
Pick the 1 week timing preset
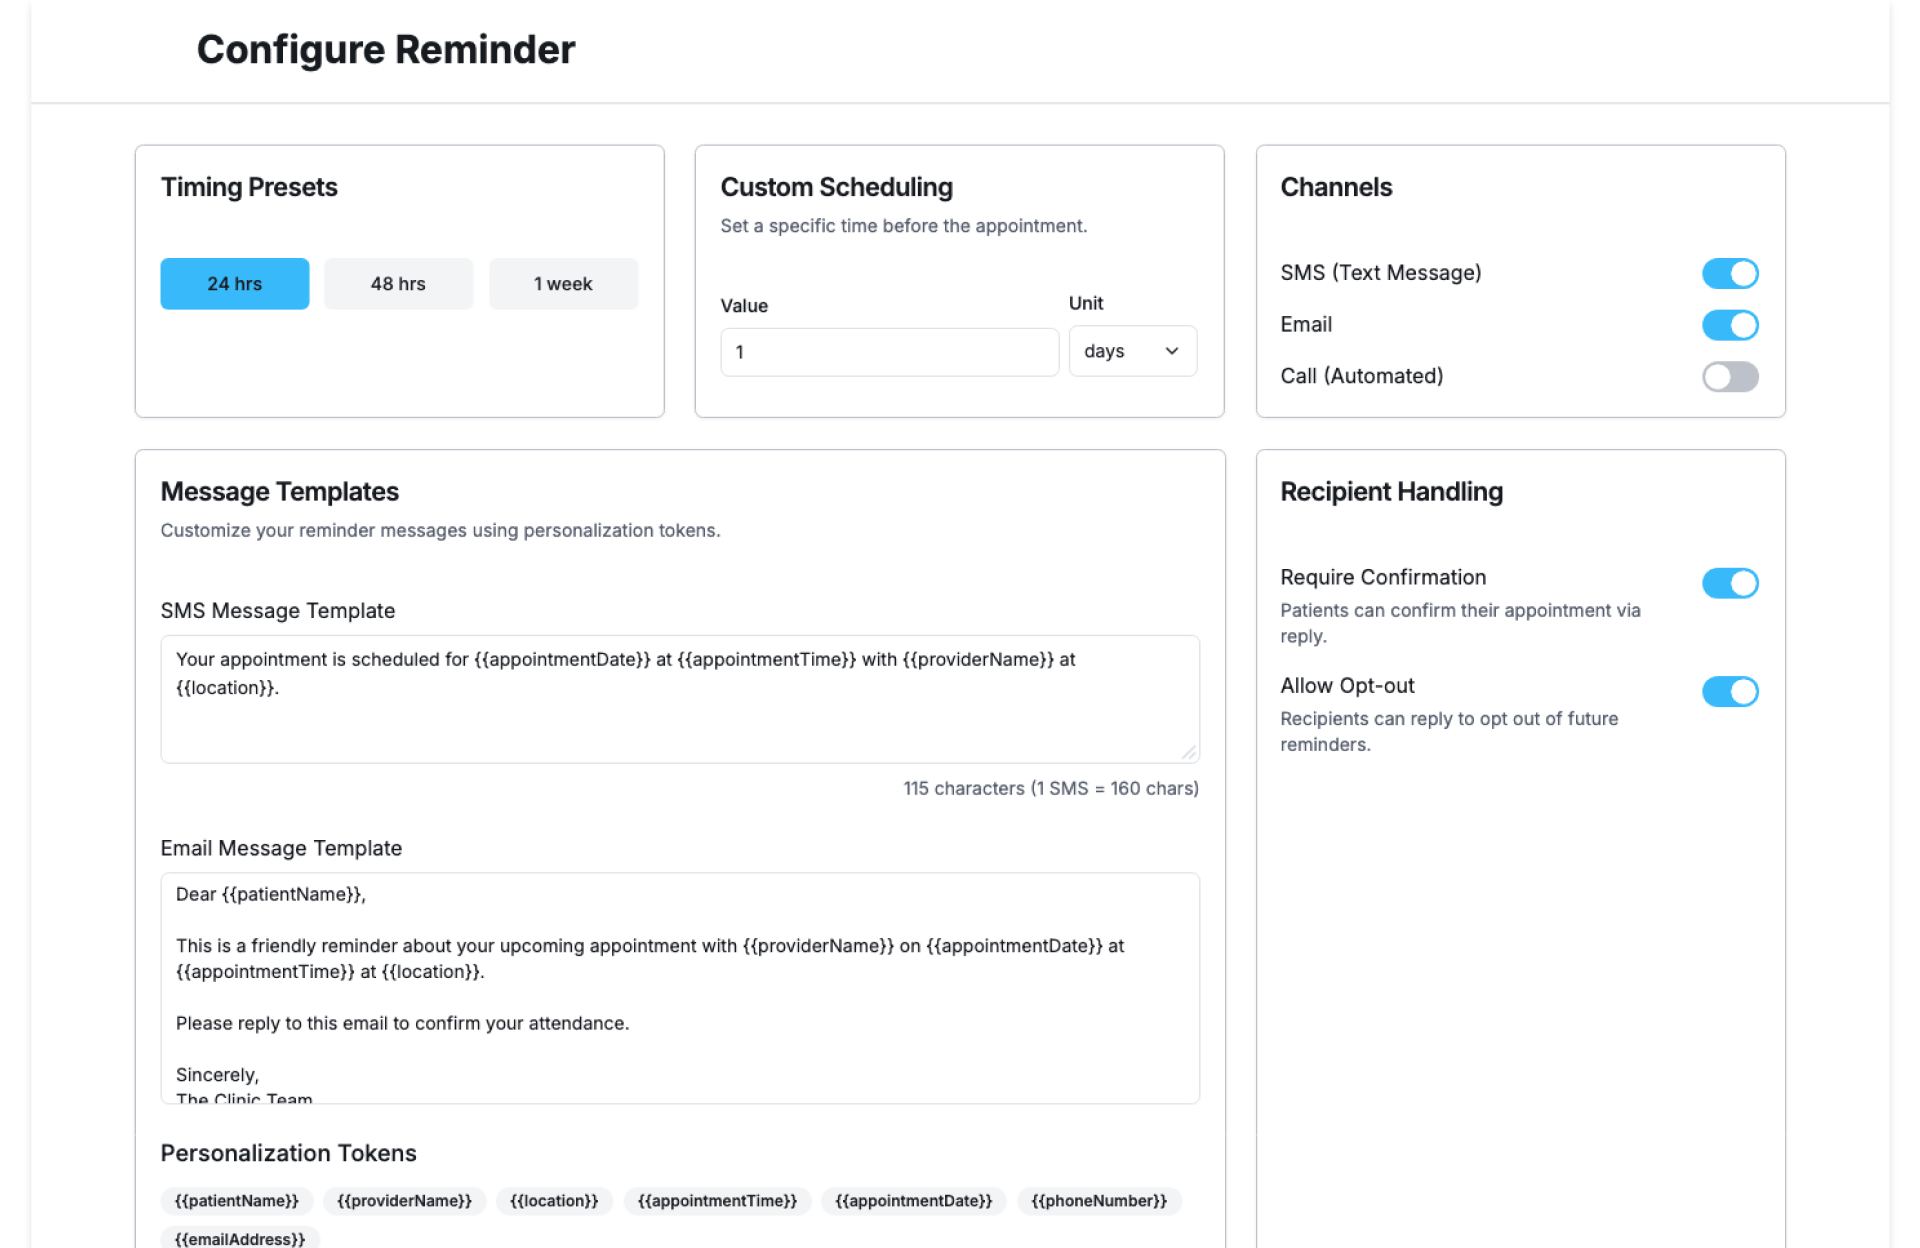pos(563,284)
